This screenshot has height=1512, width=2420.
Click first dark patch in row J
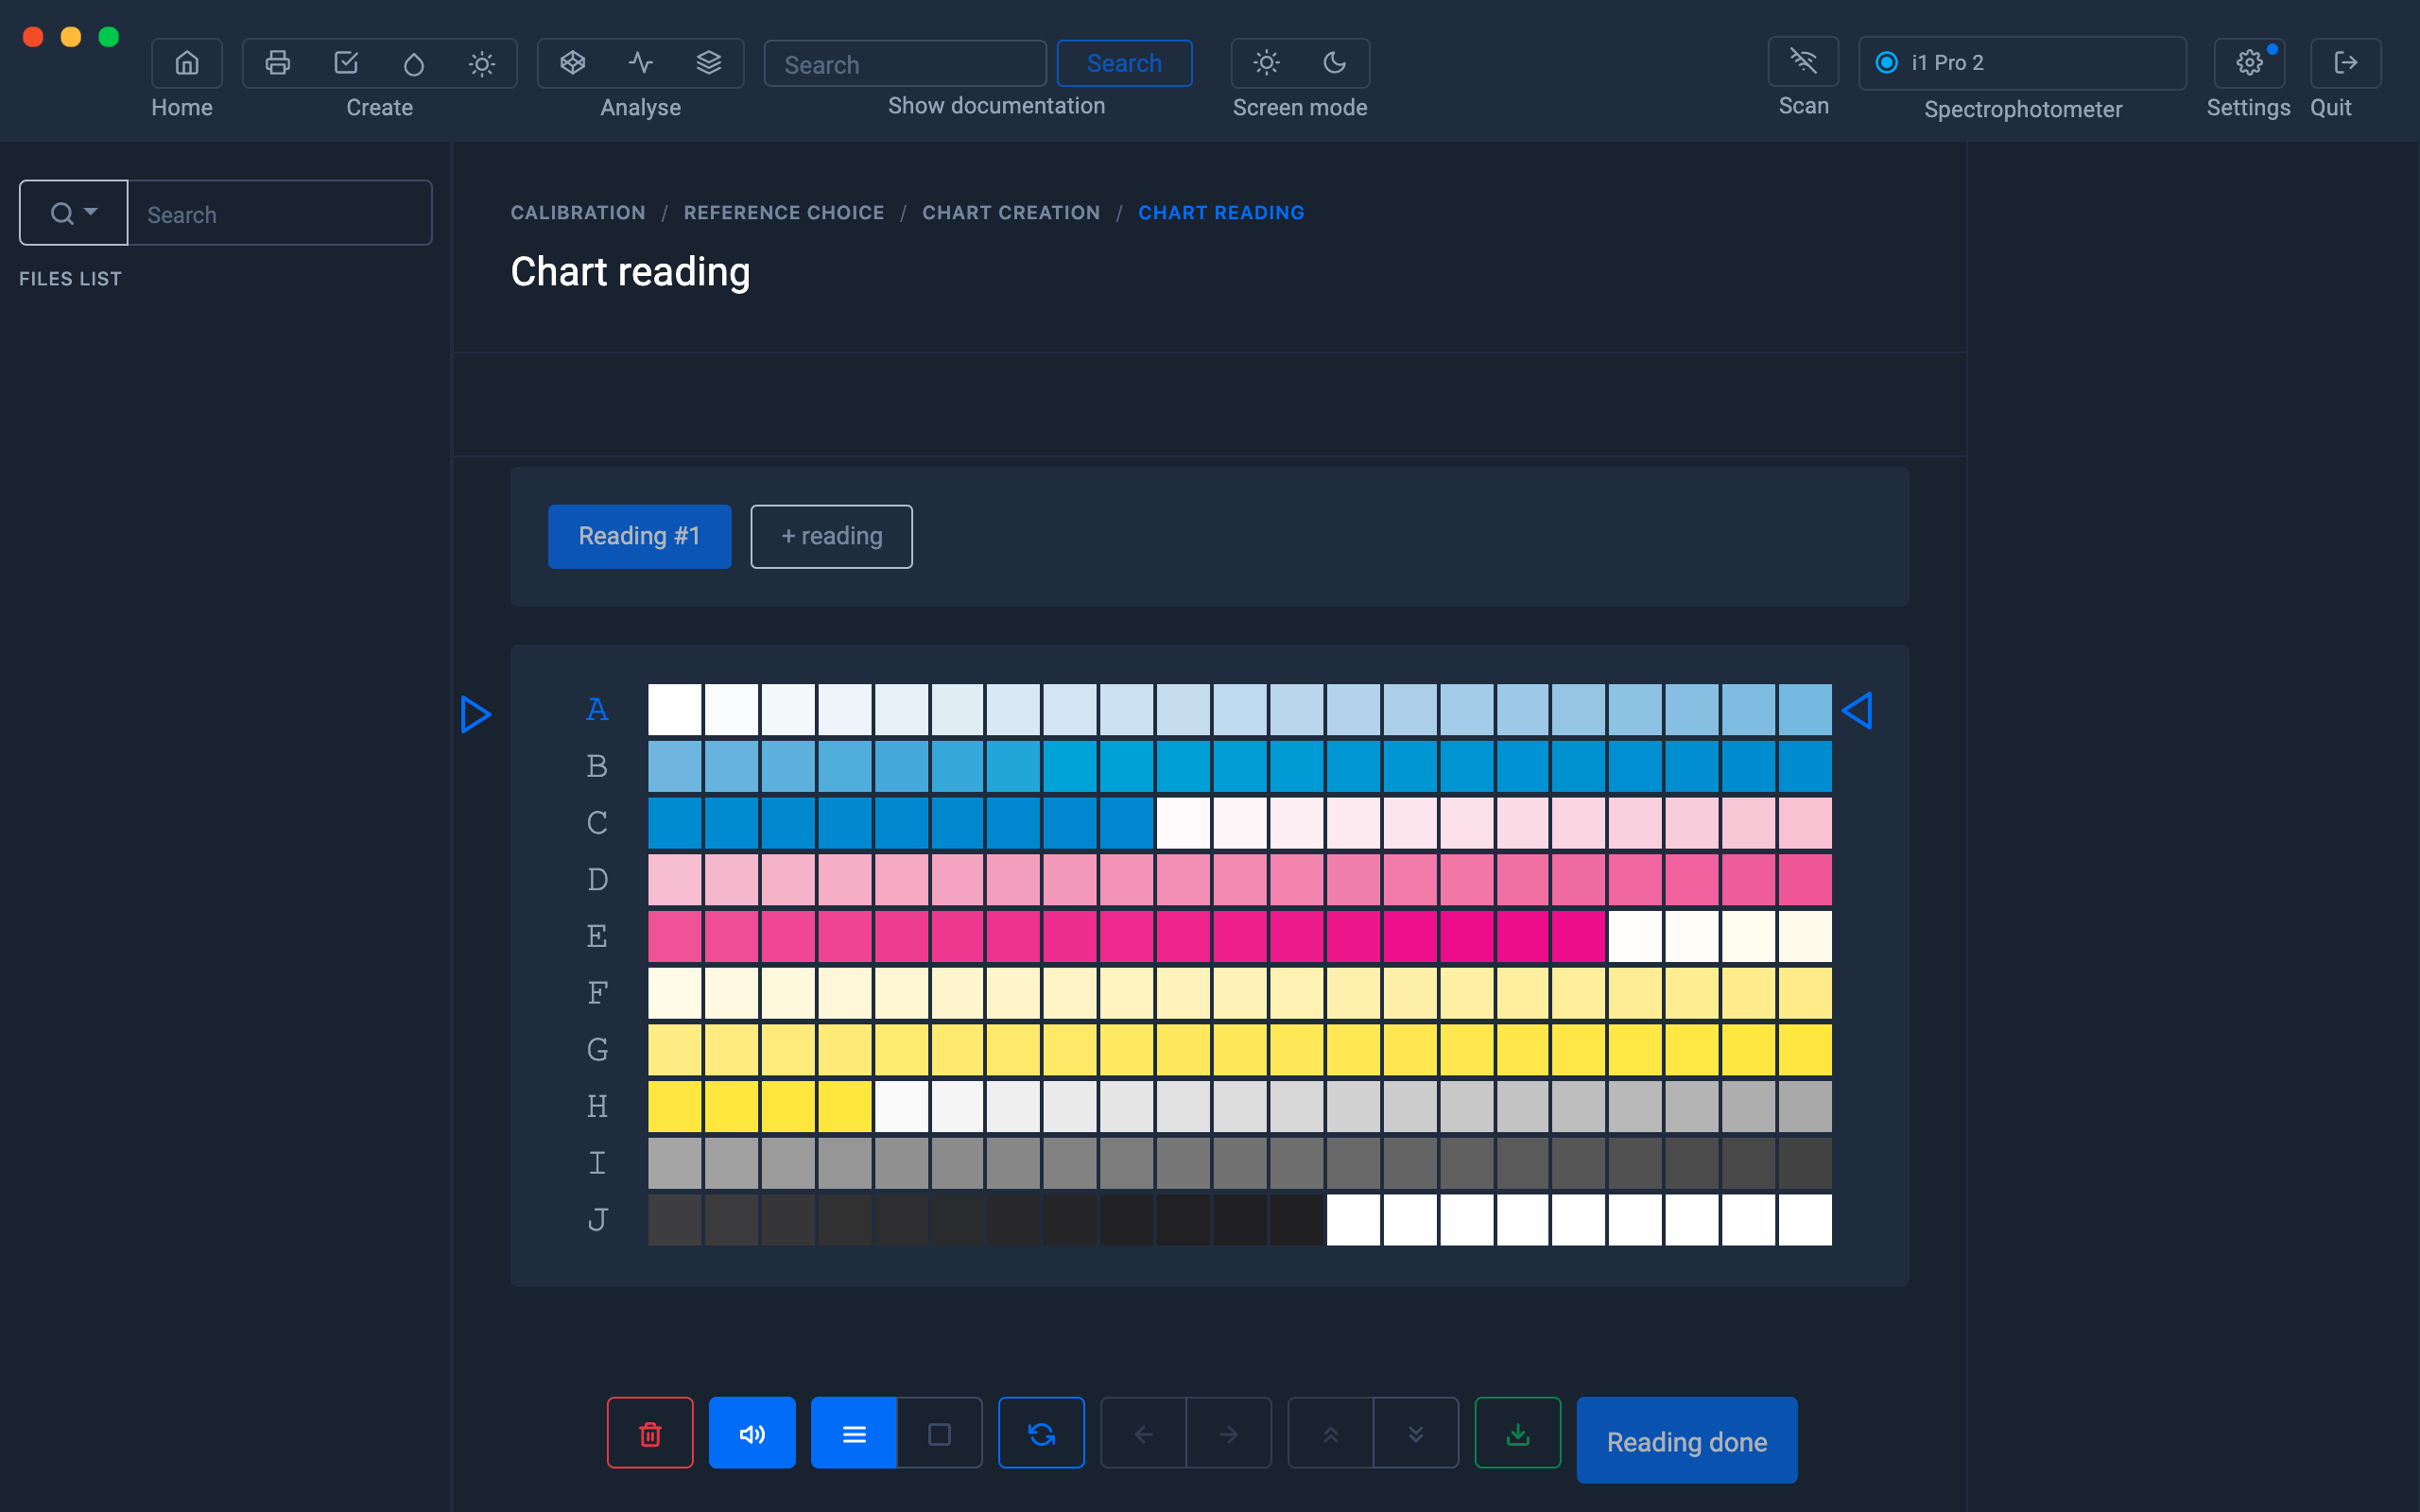click(675, 1220)
